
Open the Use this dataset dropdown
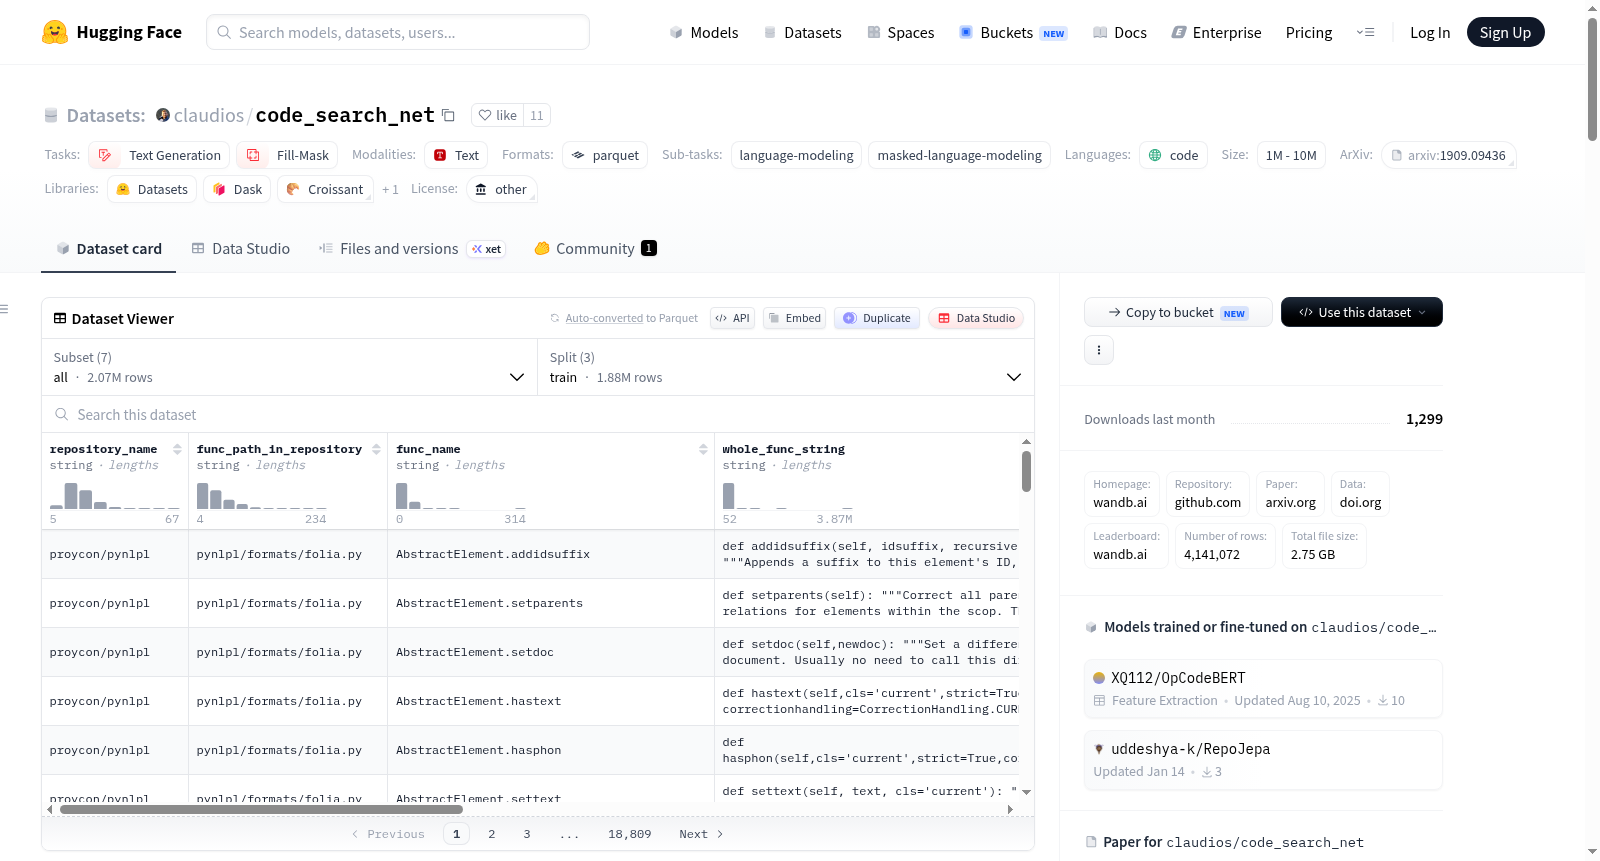1361,312
